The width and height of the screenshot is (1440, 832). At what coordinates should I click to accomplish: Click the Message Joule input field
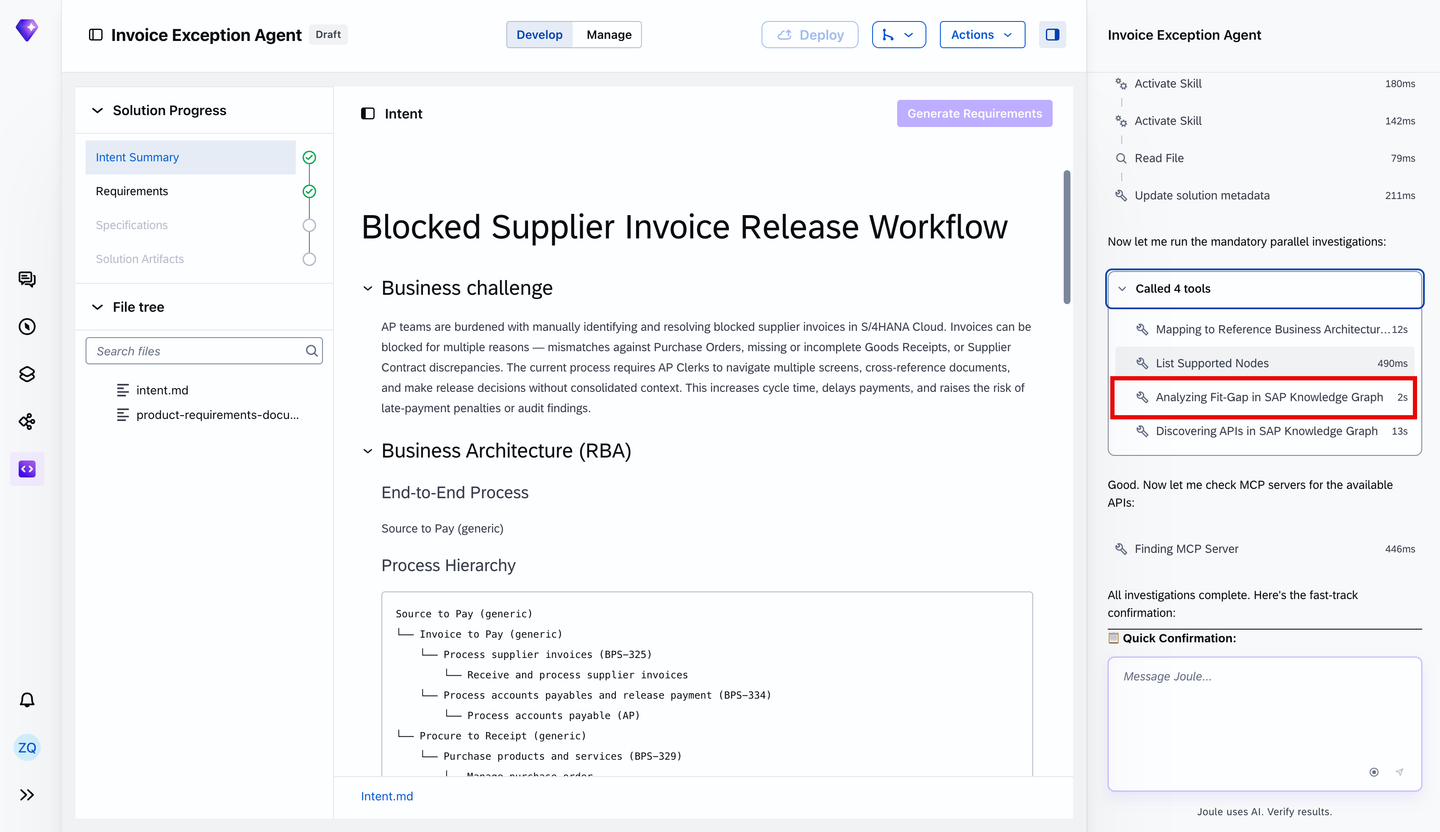(1264, 710)
